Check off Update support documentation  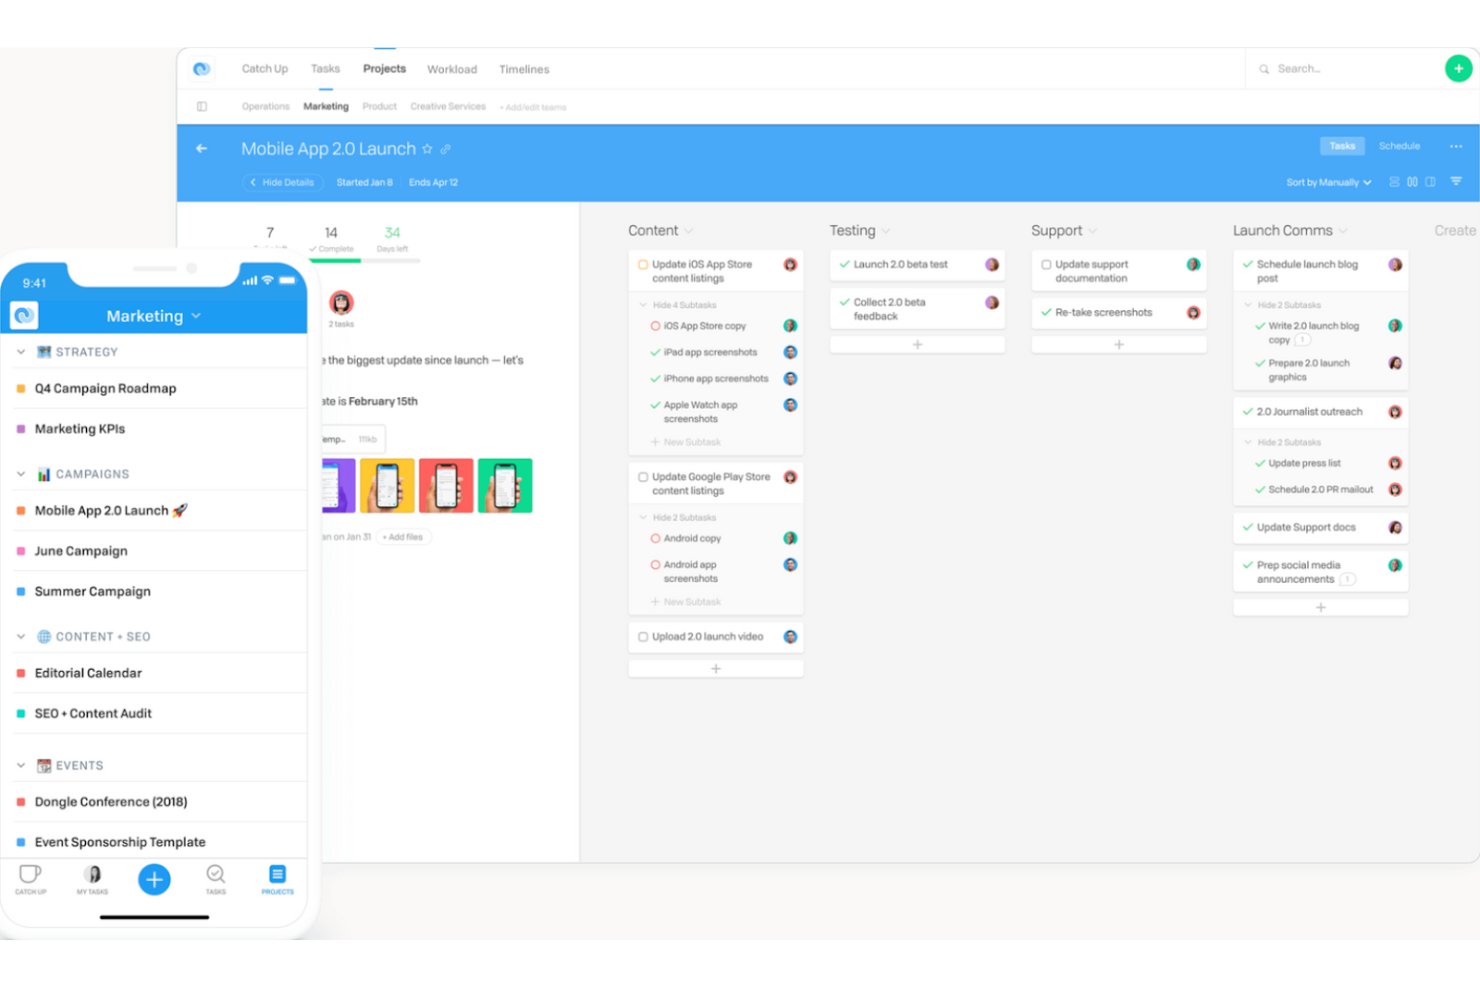(1046, 265)
